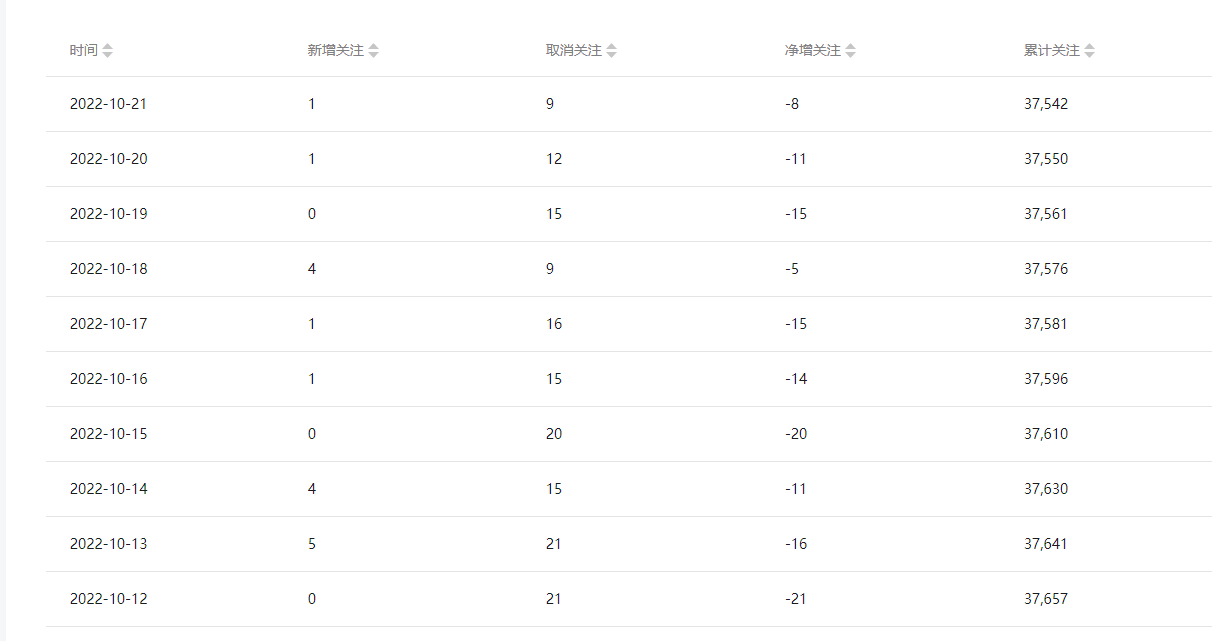This screenshot has width=1212, height=641.
Task: Click the 净增关注 column header label
Action: point(813,50)
